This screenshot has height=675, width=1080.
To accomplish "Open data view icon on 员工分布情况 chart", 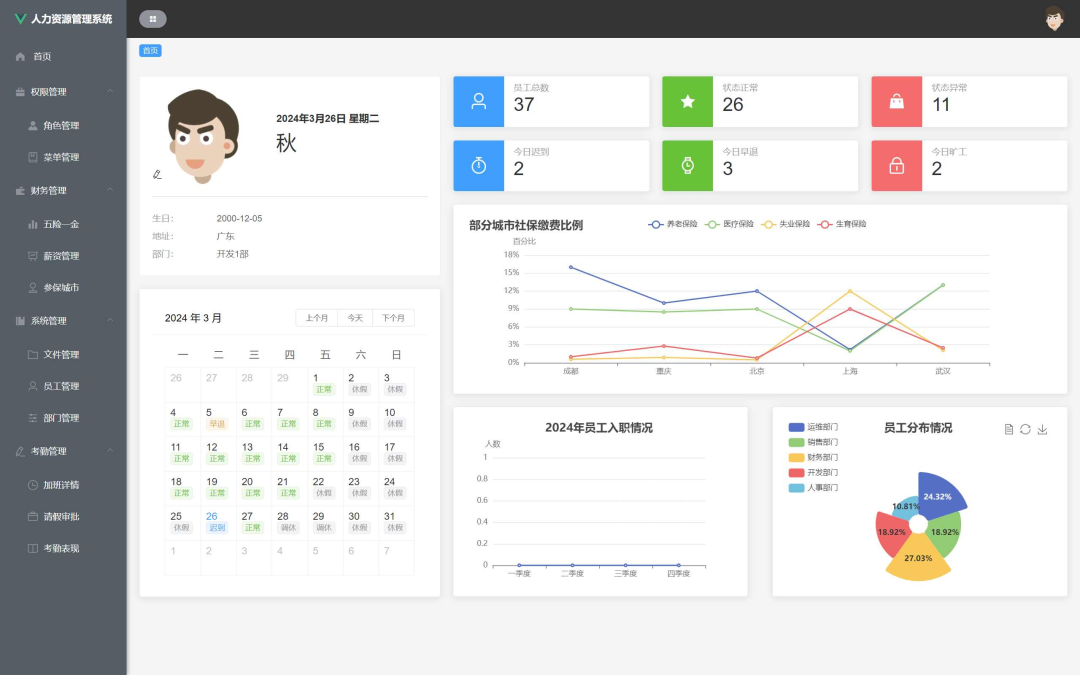I will click(x=1009, y=429).
